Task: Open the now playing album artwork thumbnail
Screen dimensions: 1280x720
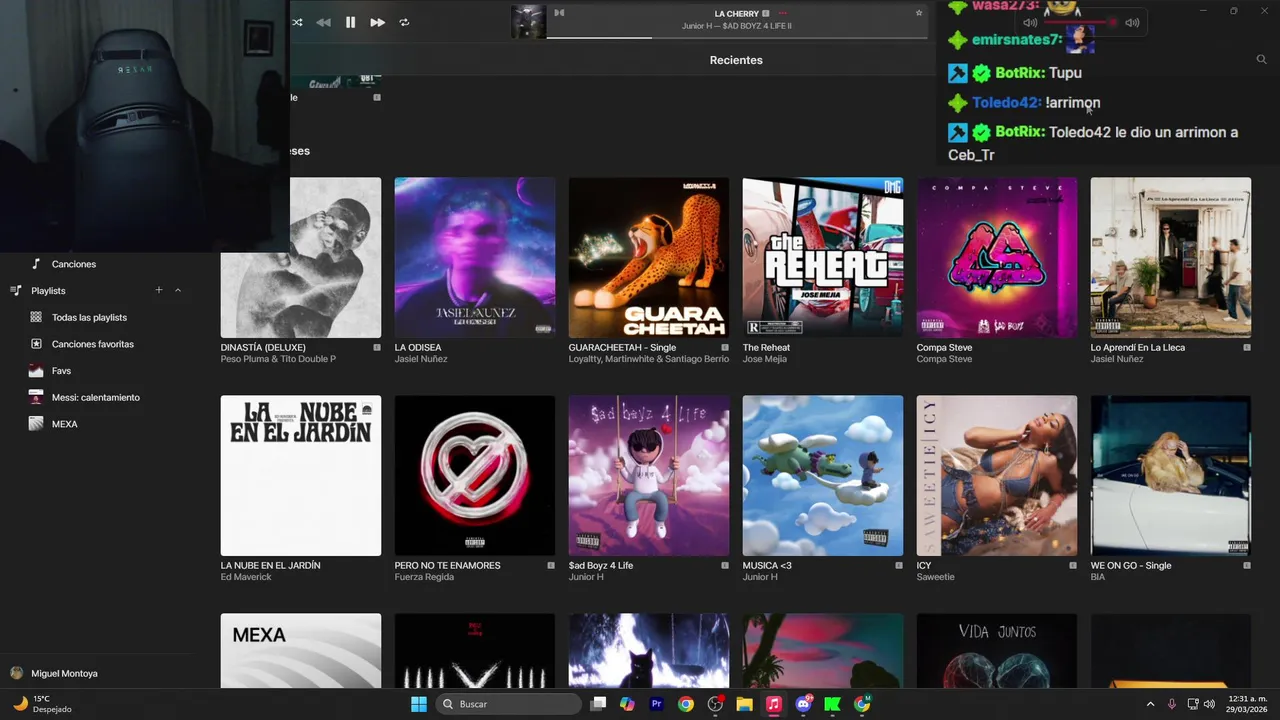Action: pyautogui.click(x=528, y=22)
